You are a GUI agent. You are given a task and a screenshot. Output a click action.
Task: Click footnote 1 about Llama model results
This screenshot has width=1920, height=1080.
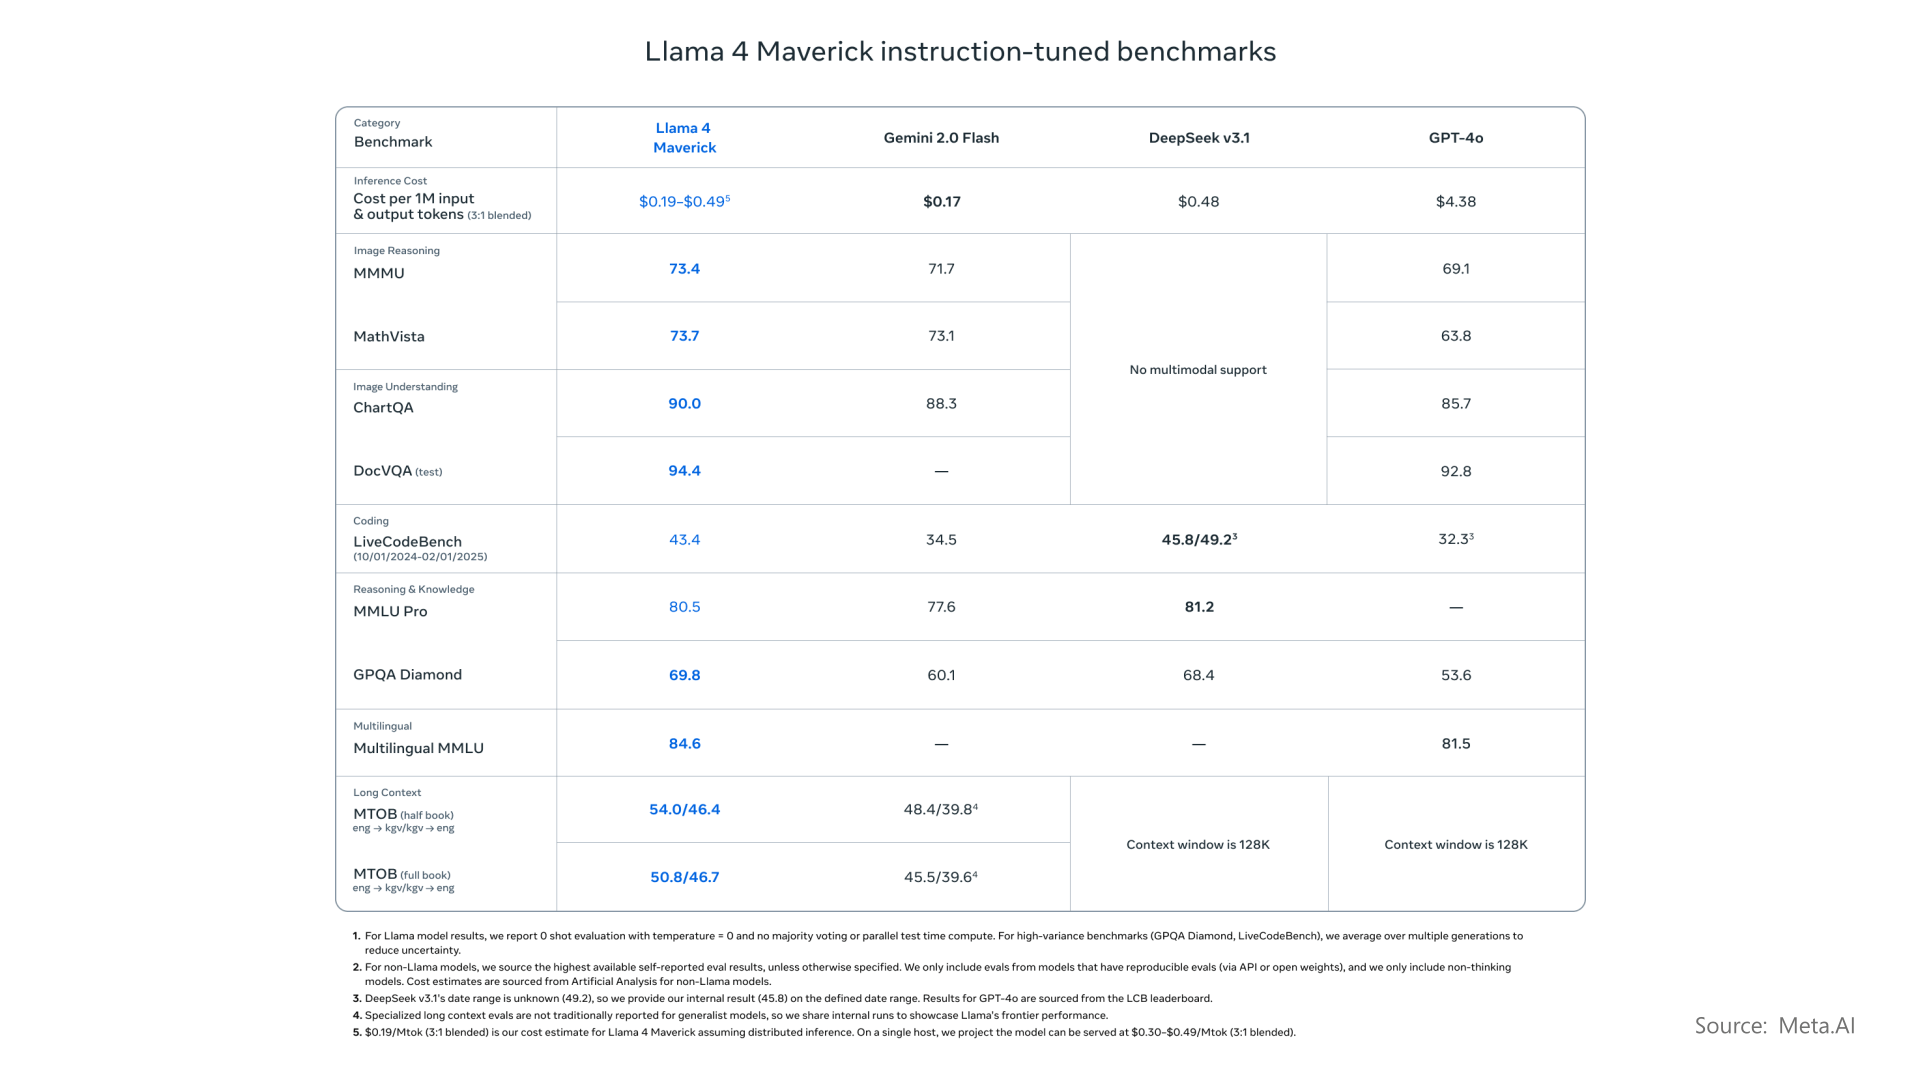coord(937,943)
